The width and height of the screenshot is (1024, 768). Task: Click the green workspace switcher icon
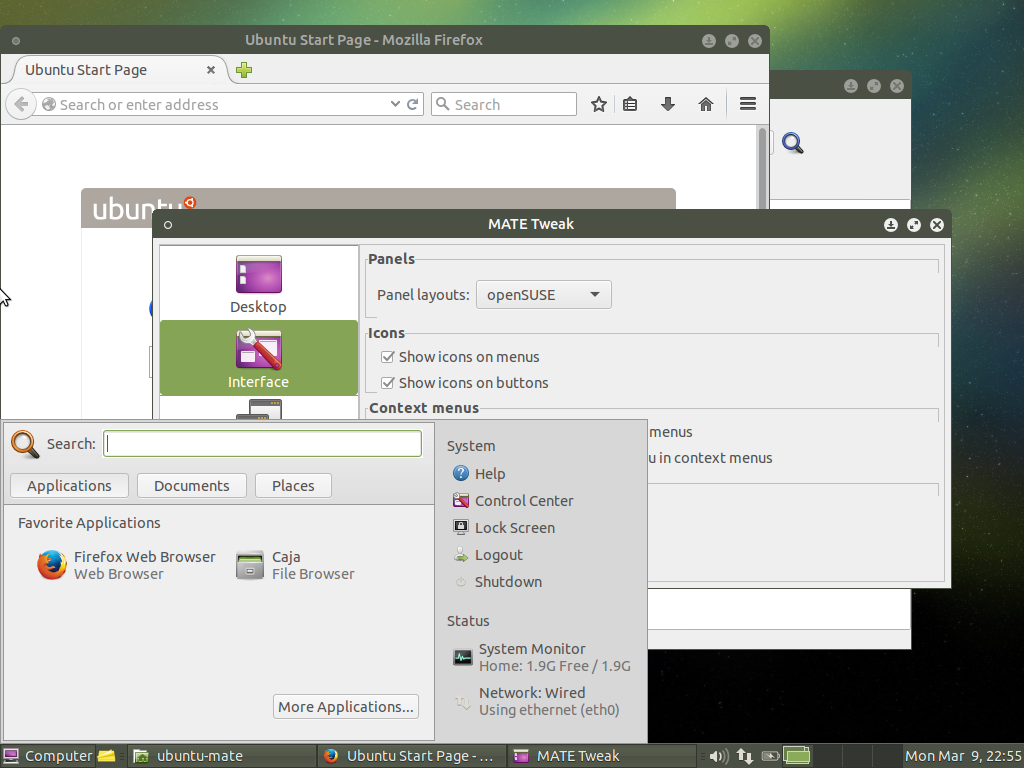click(x=797, y=756)
